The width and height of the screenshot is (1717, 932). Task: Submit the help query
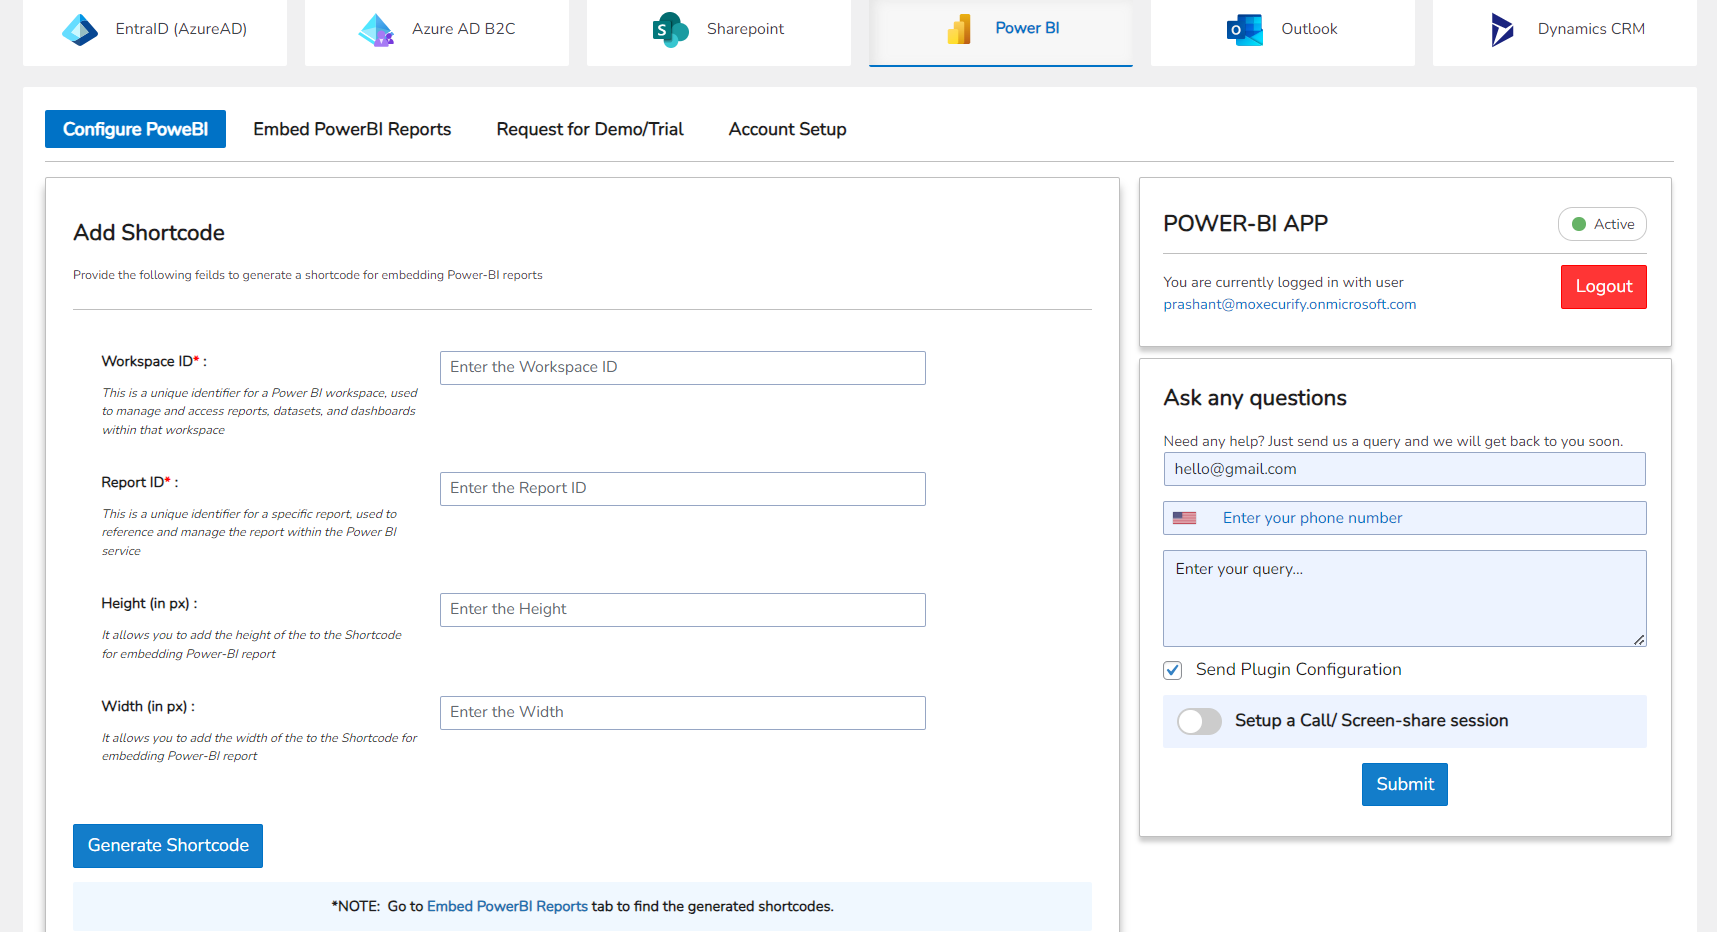1404,784
